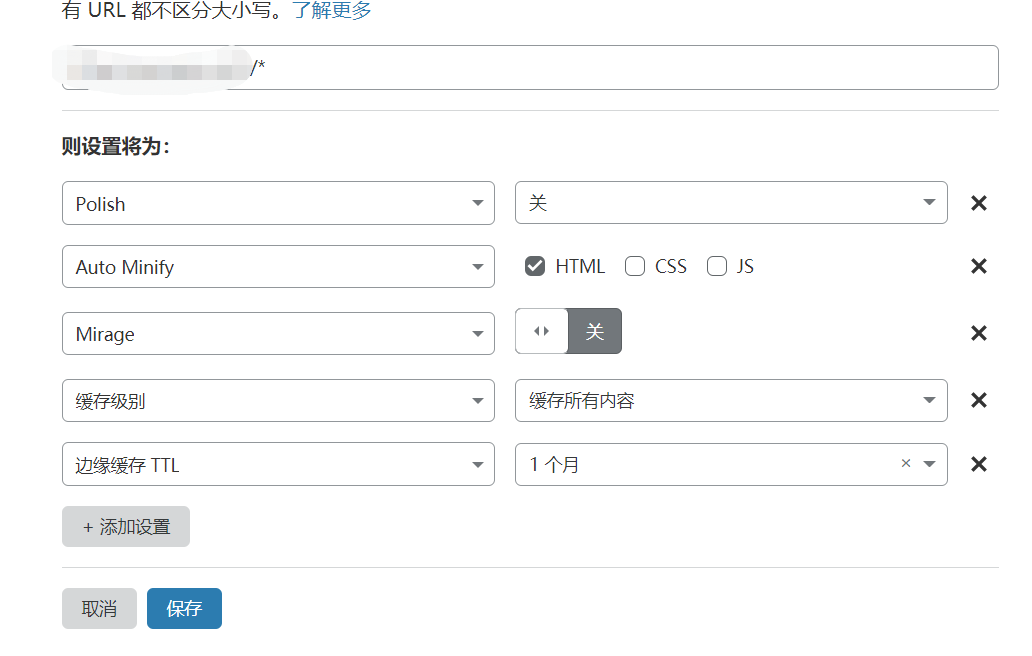
Task: Expand the 缓存级别 setting dropdown
Action: (278, 400)
